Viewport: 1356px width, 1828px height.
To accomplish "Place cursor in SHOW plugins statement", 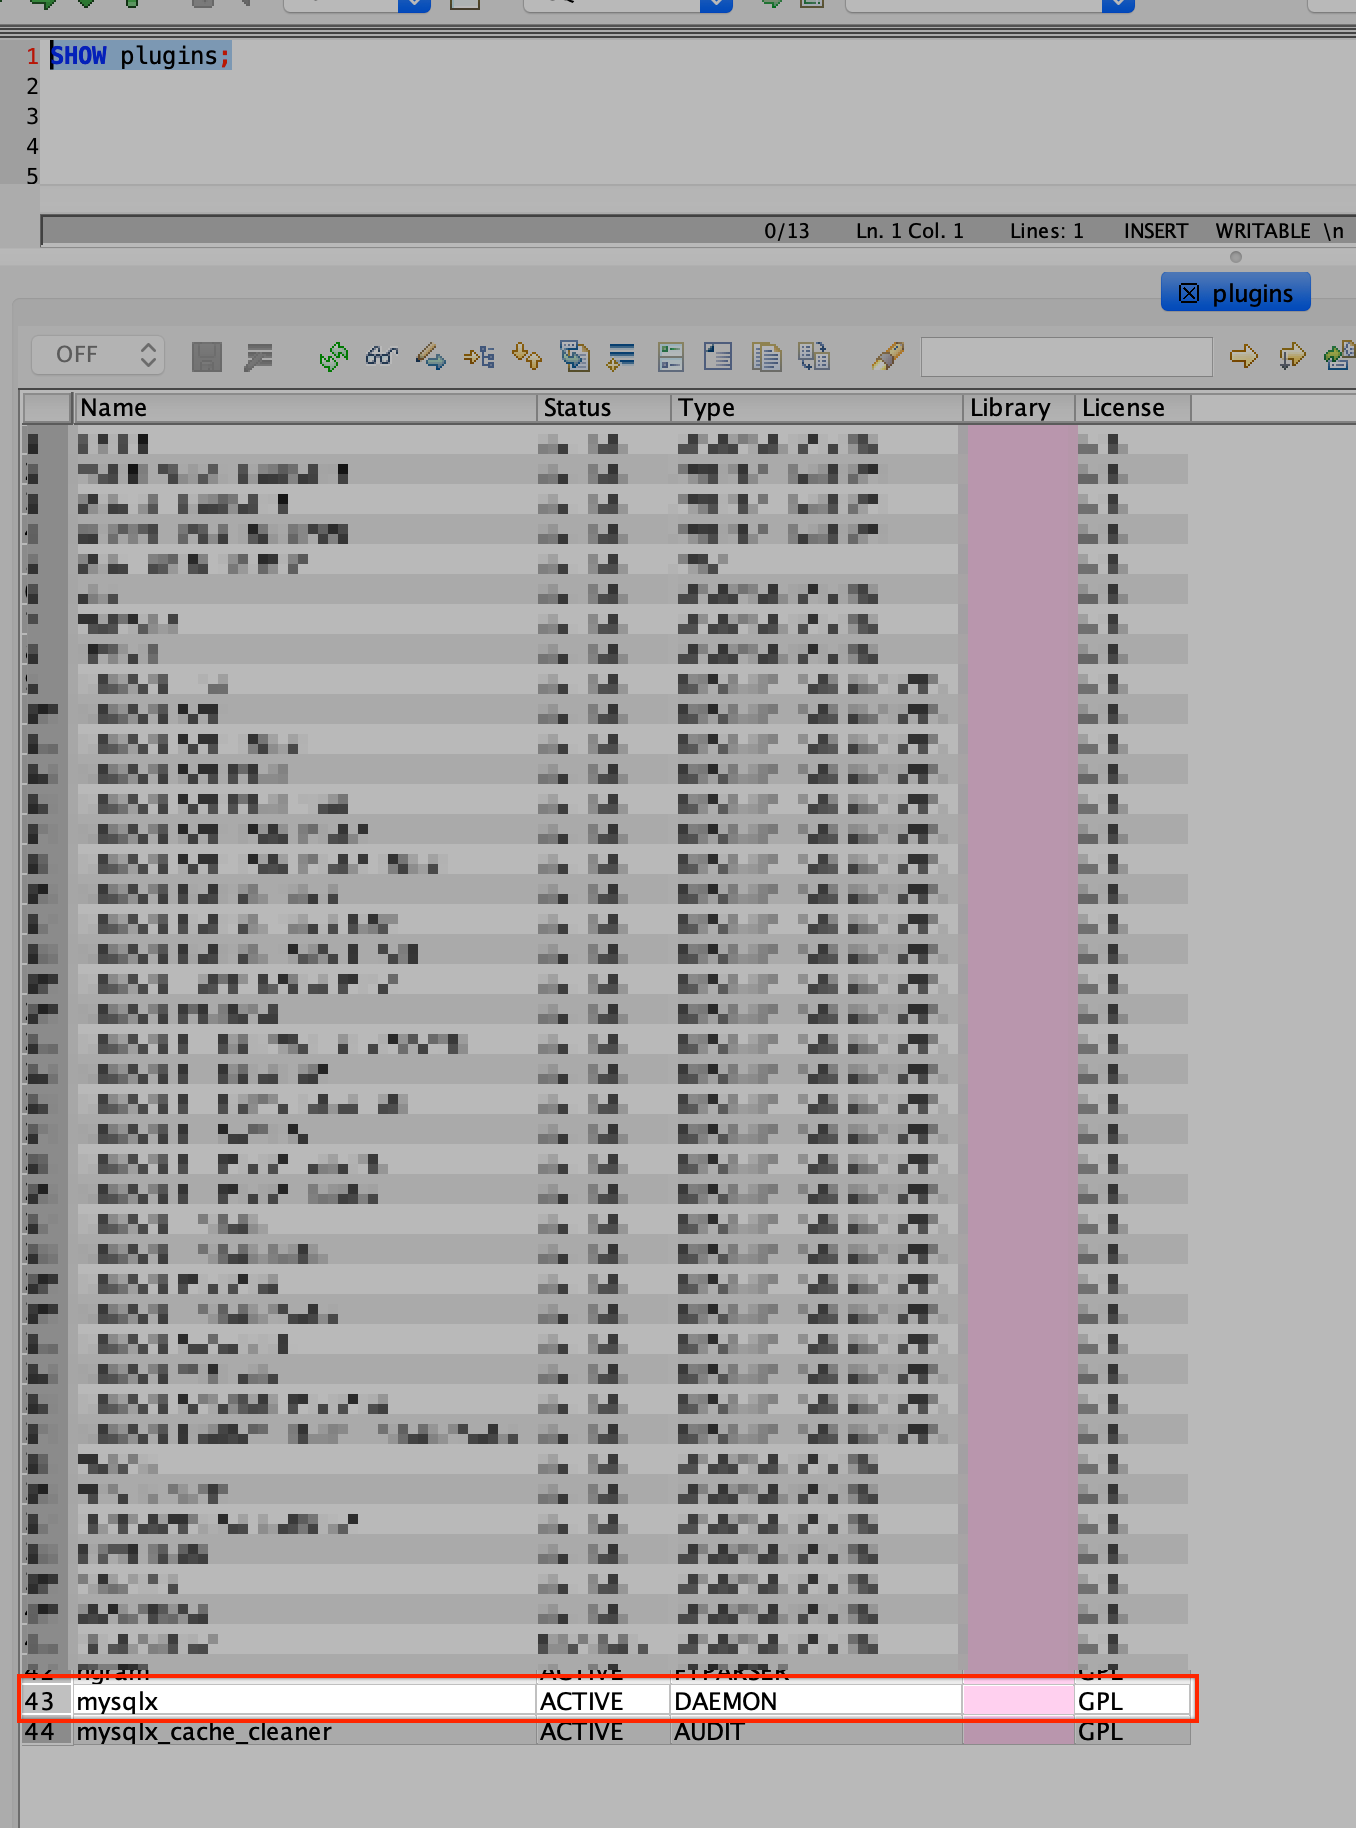I will click(140, 56).
